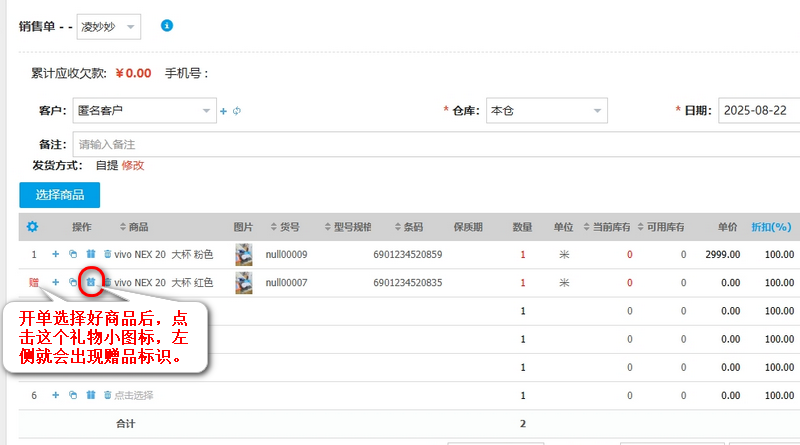Sort by 货号 column arrows
Viewport: 800px width, 445px height.
click(x=273, y=227)
